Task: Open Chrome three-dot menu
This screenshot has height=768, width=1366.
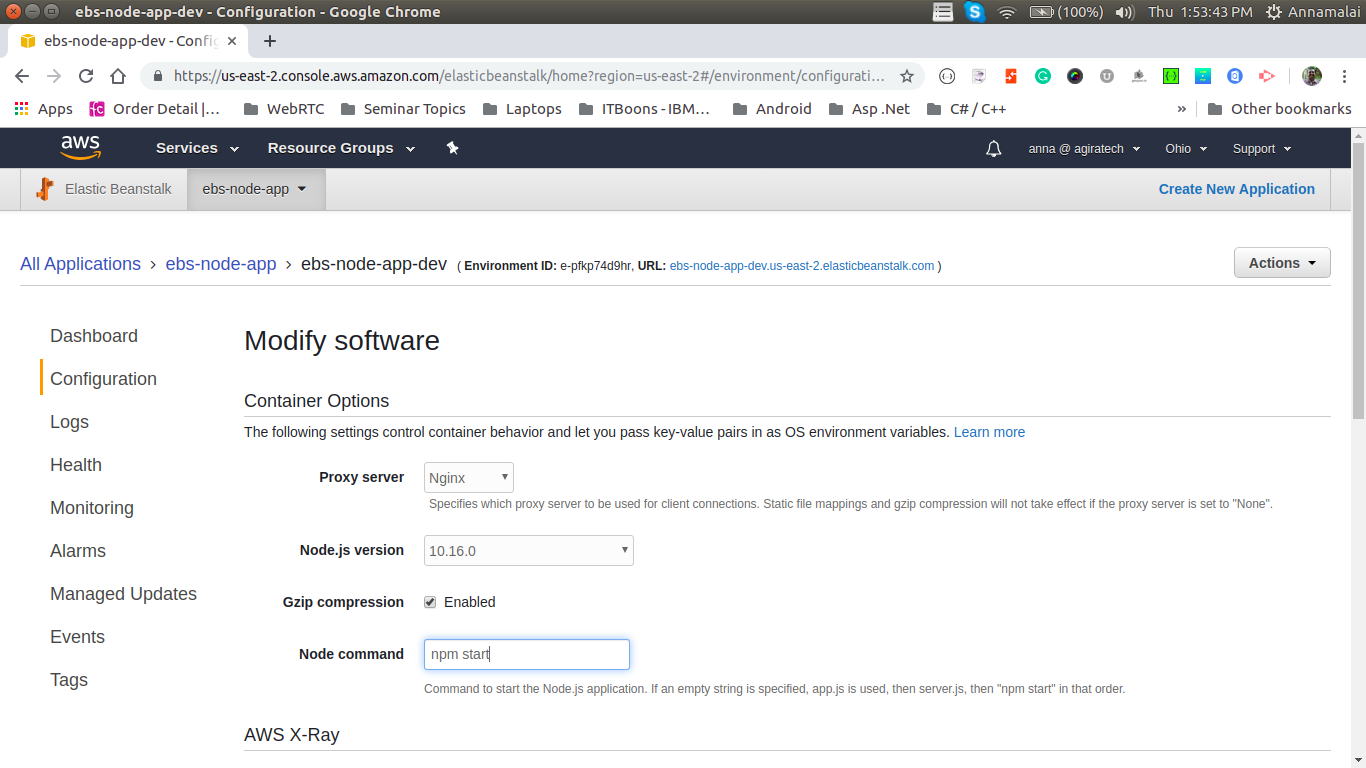Action: point(1345,76)
